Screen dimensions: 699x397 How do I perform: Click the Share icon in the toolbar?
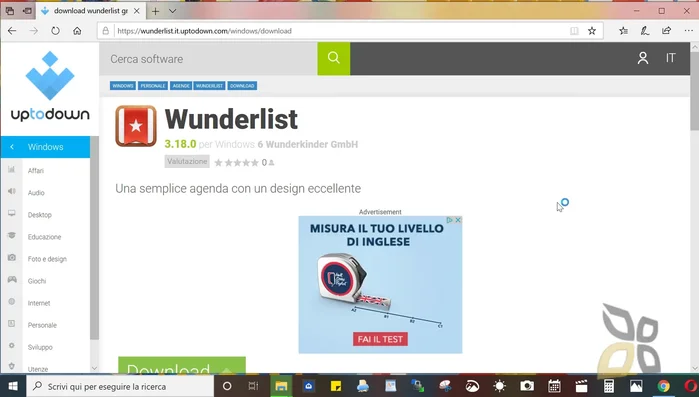[x=666, y=31]
